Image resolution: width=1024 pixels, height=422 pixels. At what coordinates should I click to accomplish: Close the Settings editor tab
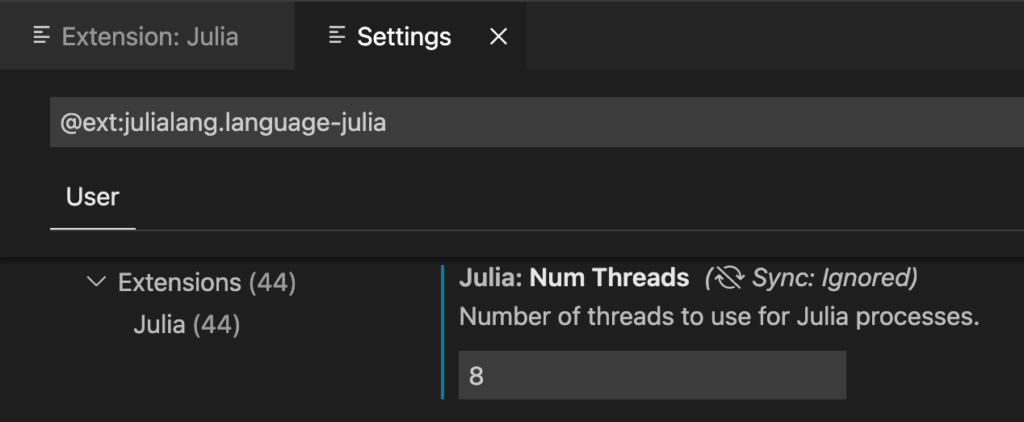(x=498, y=37)
